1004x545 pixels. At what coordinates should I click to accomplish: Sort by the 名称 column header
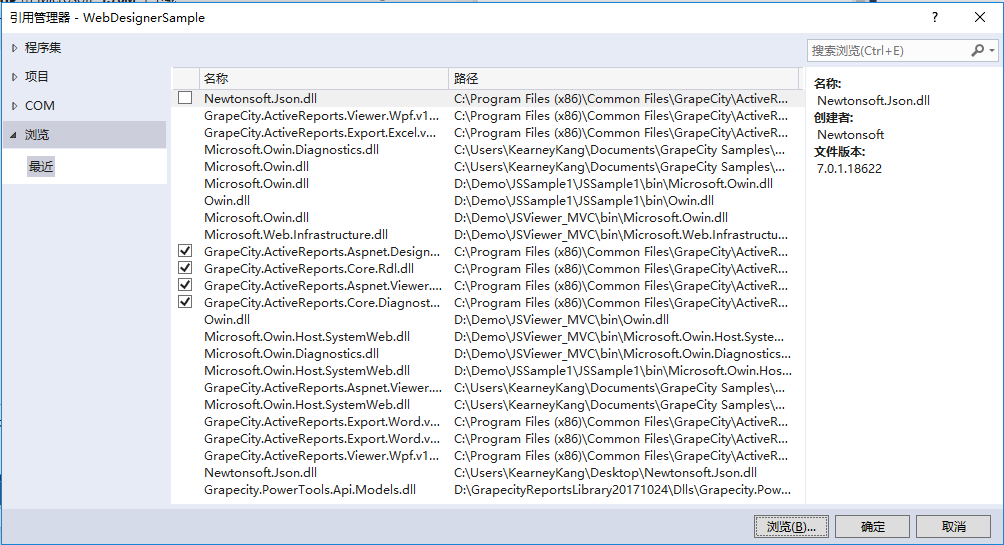323,78
